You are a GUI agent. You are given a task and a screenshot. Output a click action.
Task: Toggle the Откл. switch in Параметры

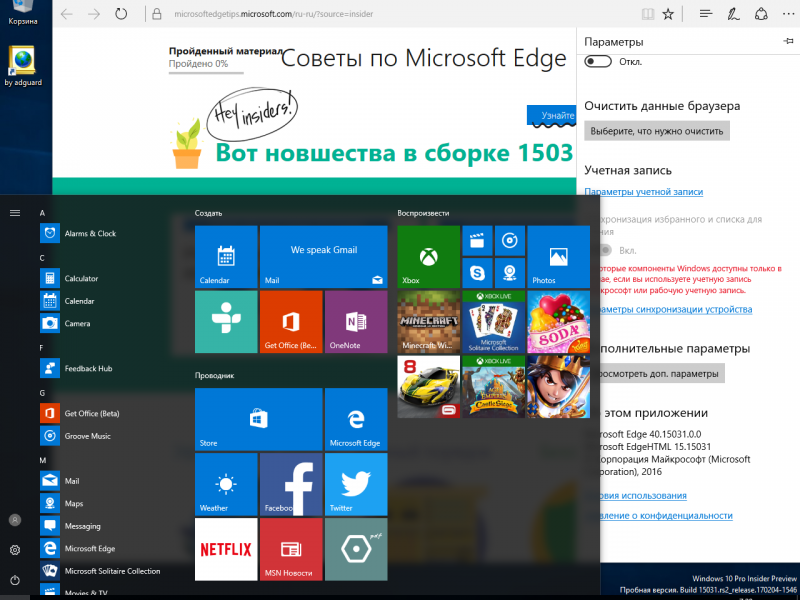coord(597,62)
